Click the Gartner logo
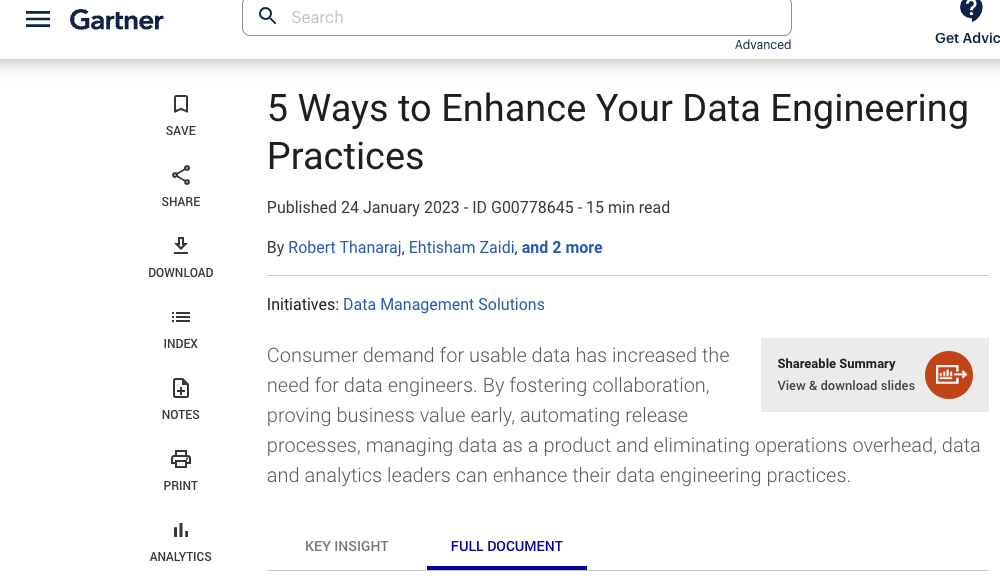Image resolution: width=1000 pixels, height=581 pixels. click(x=116, y=19)
